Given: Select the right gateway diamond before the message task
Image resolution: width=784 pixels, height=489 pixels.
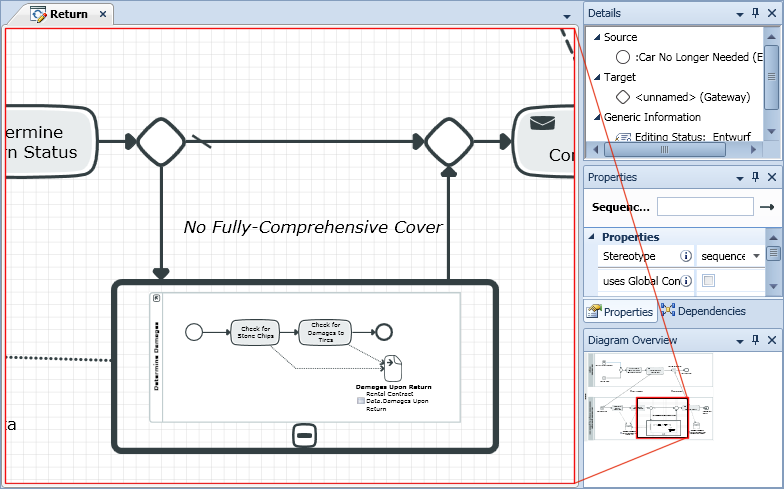Looking at the screenshot, I should click(x=448, y=142).
